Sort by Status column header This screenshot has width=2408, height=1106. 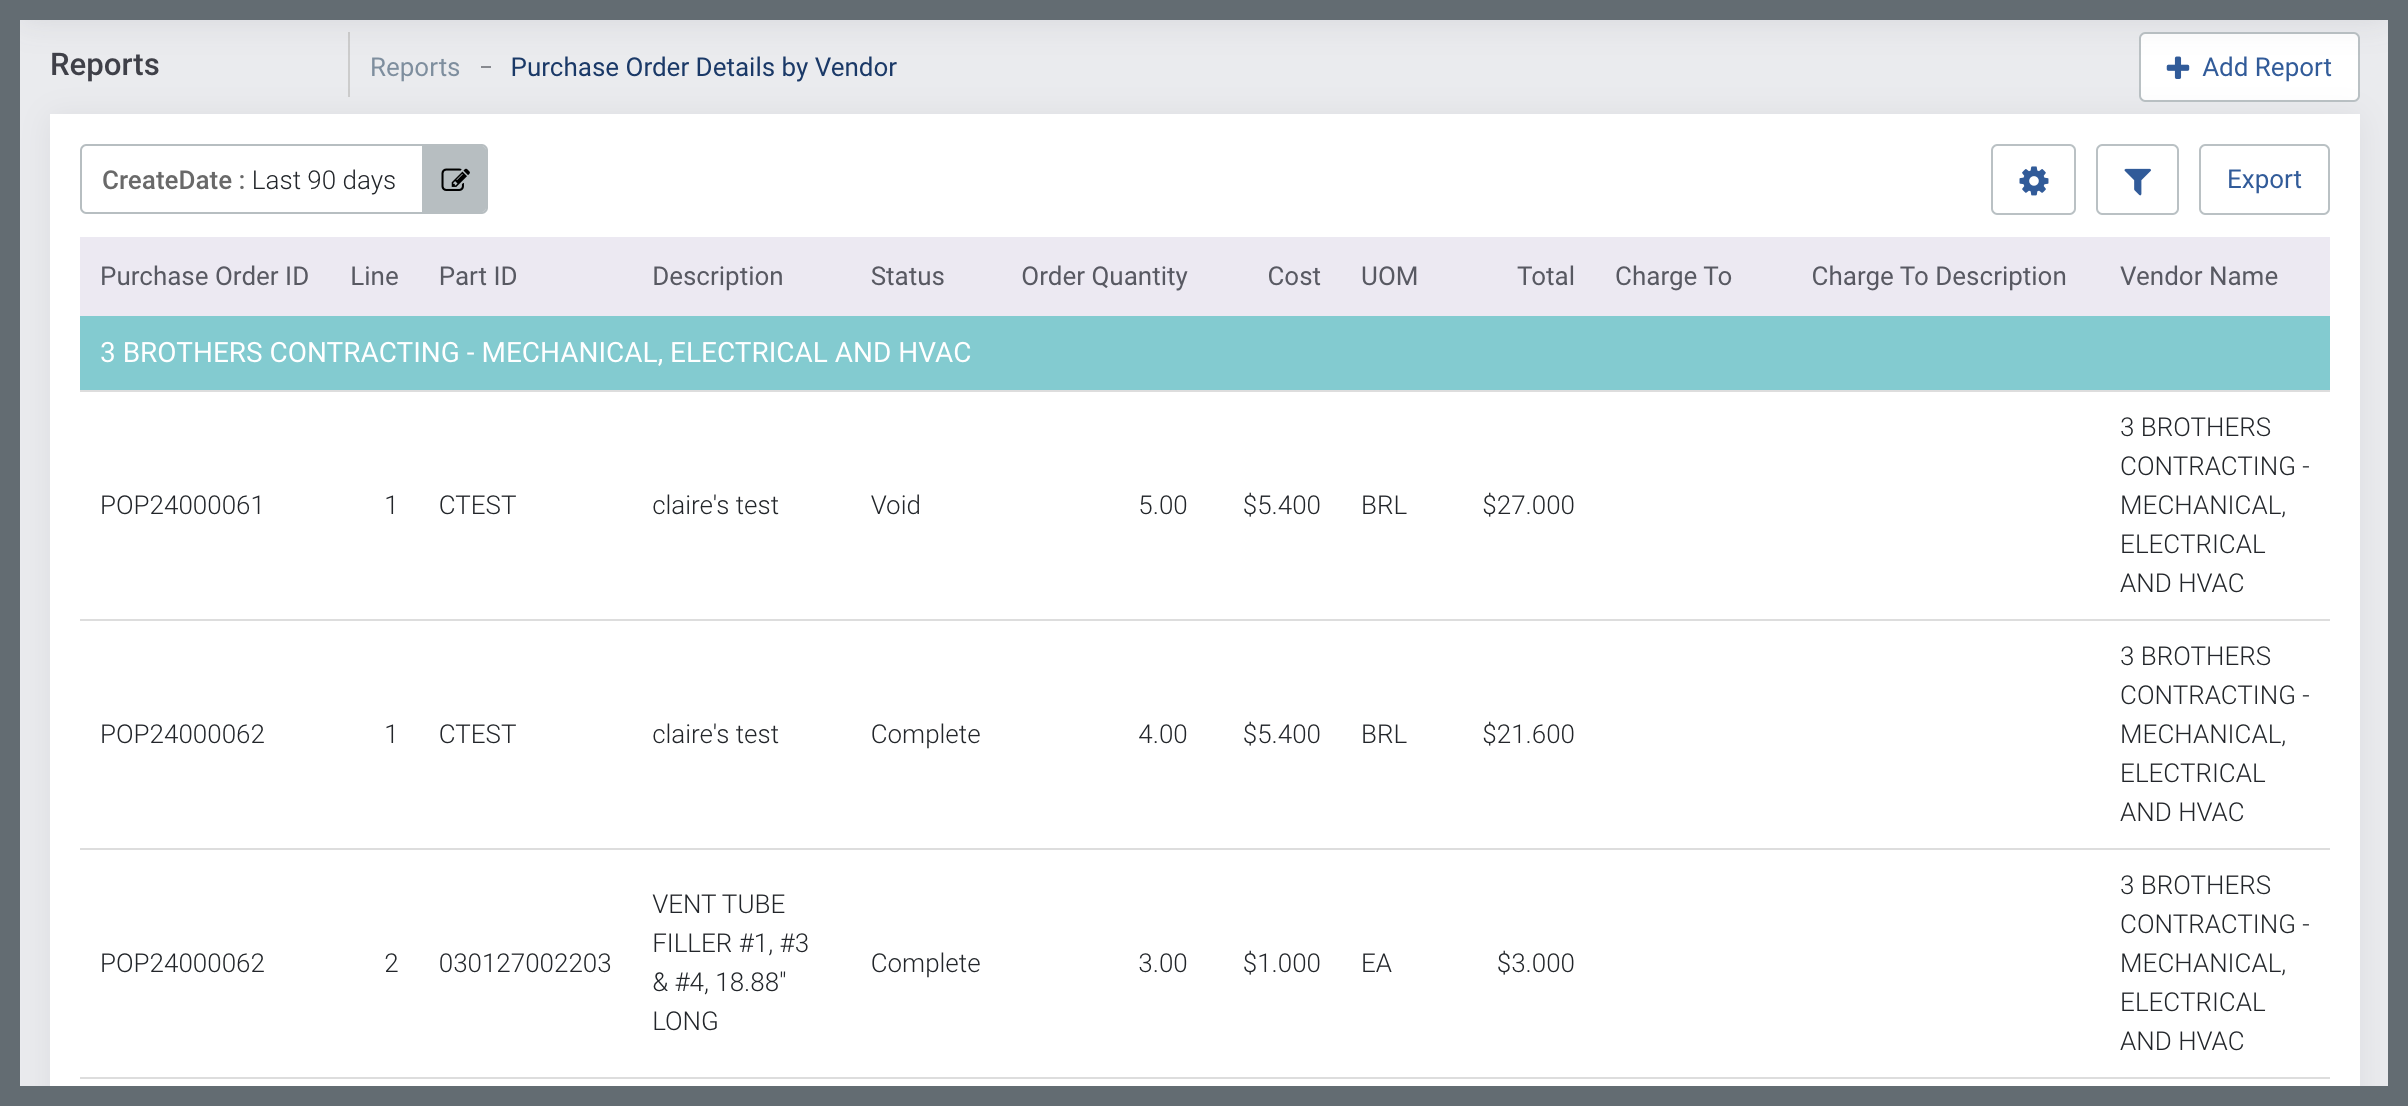pyautogui.click(x=907, y=277)
